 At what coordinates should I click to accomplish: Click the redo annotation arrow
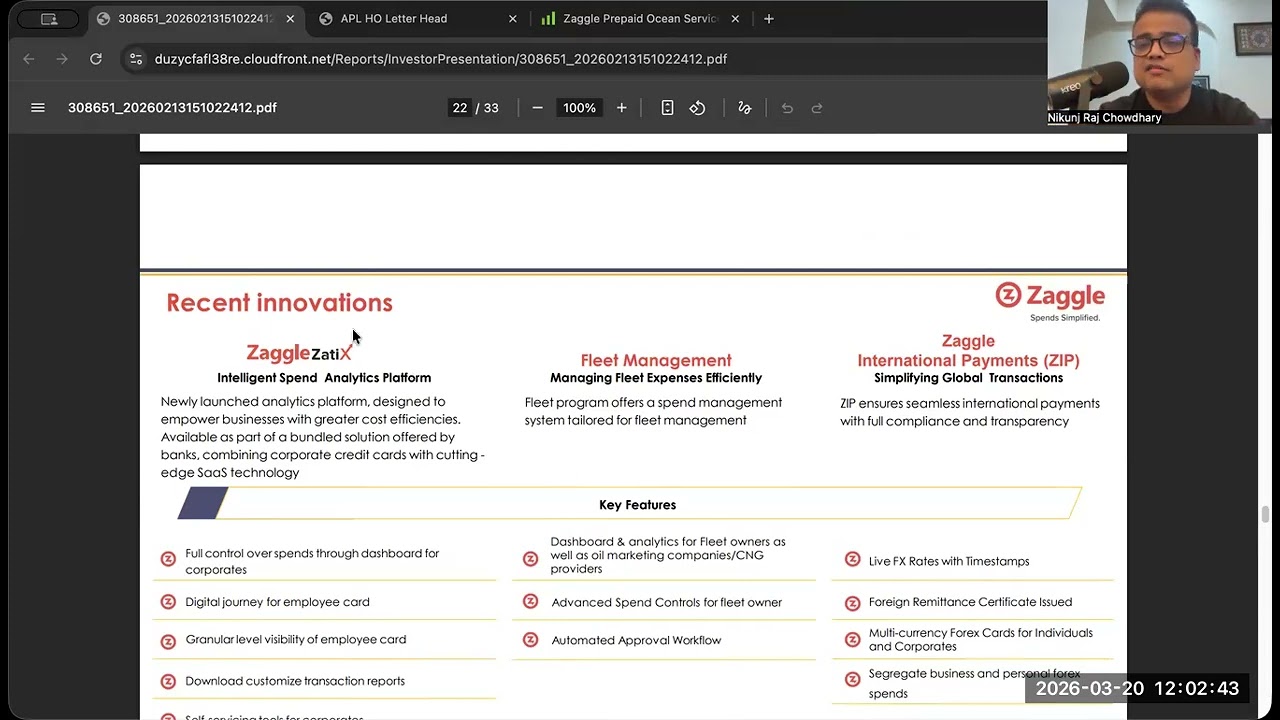point(817,108)
